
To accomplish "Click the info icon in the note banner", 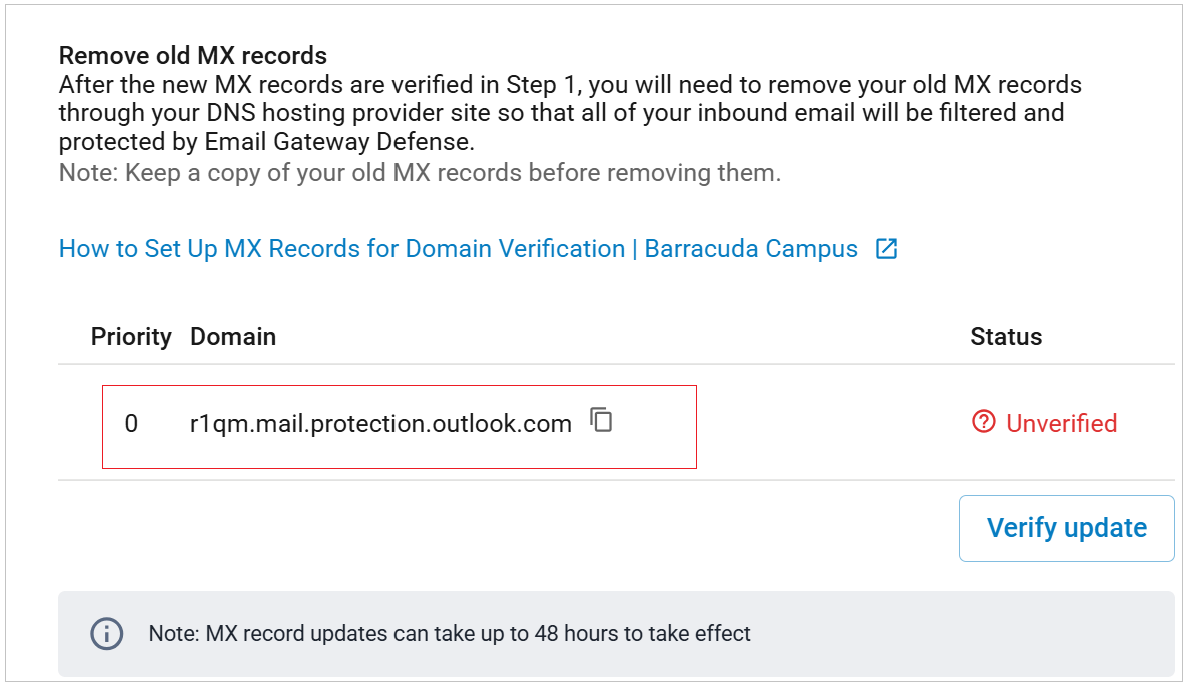I will [107, 633].
